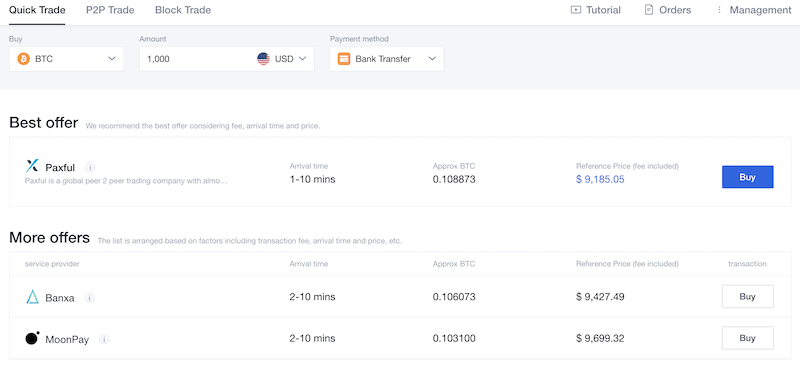The image size is (800, 389).
Task: Buy from Banxa offer
Action: tap(747, 297)
